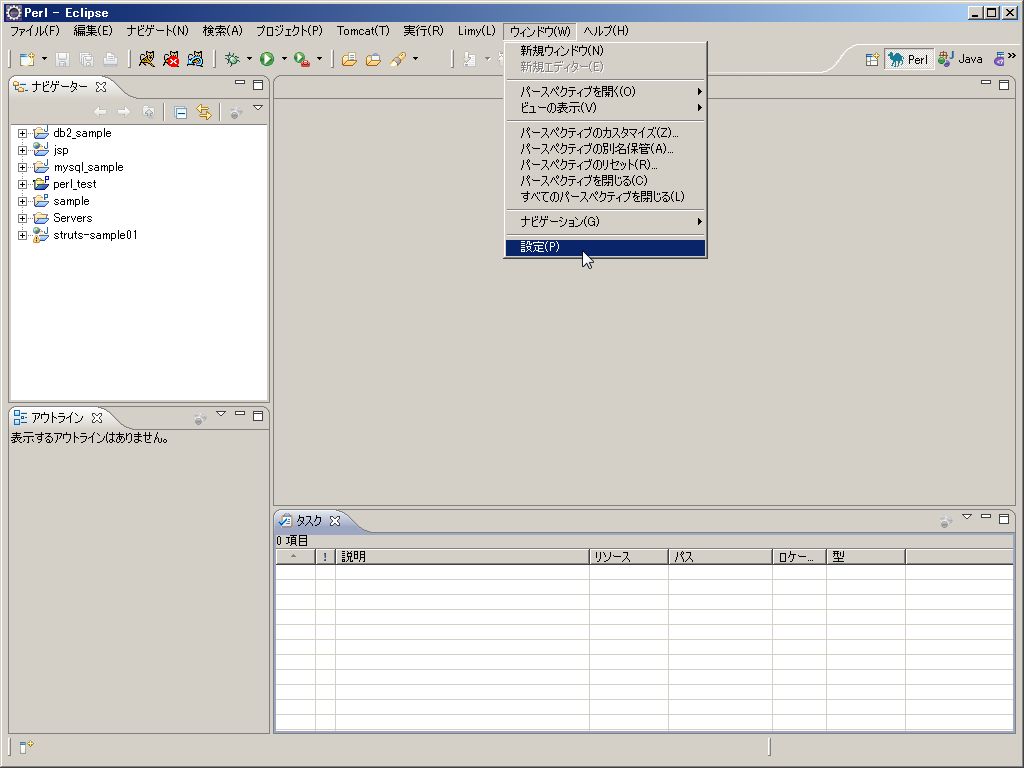1024x768 pixels.
Task: Sort tasks by the 説明 column header
Action: coord(462,557)
